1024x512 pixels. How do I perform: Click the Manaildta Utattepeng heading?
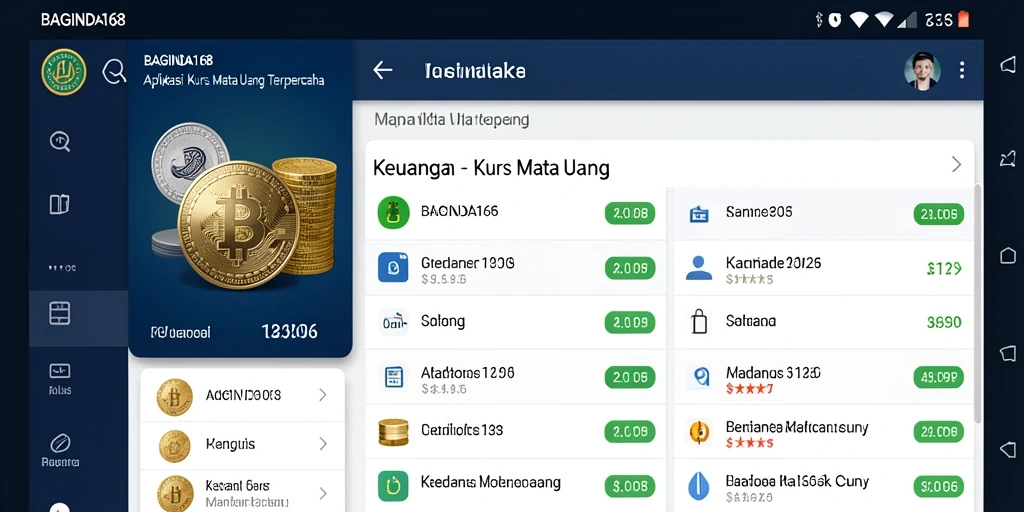(451, 120)
